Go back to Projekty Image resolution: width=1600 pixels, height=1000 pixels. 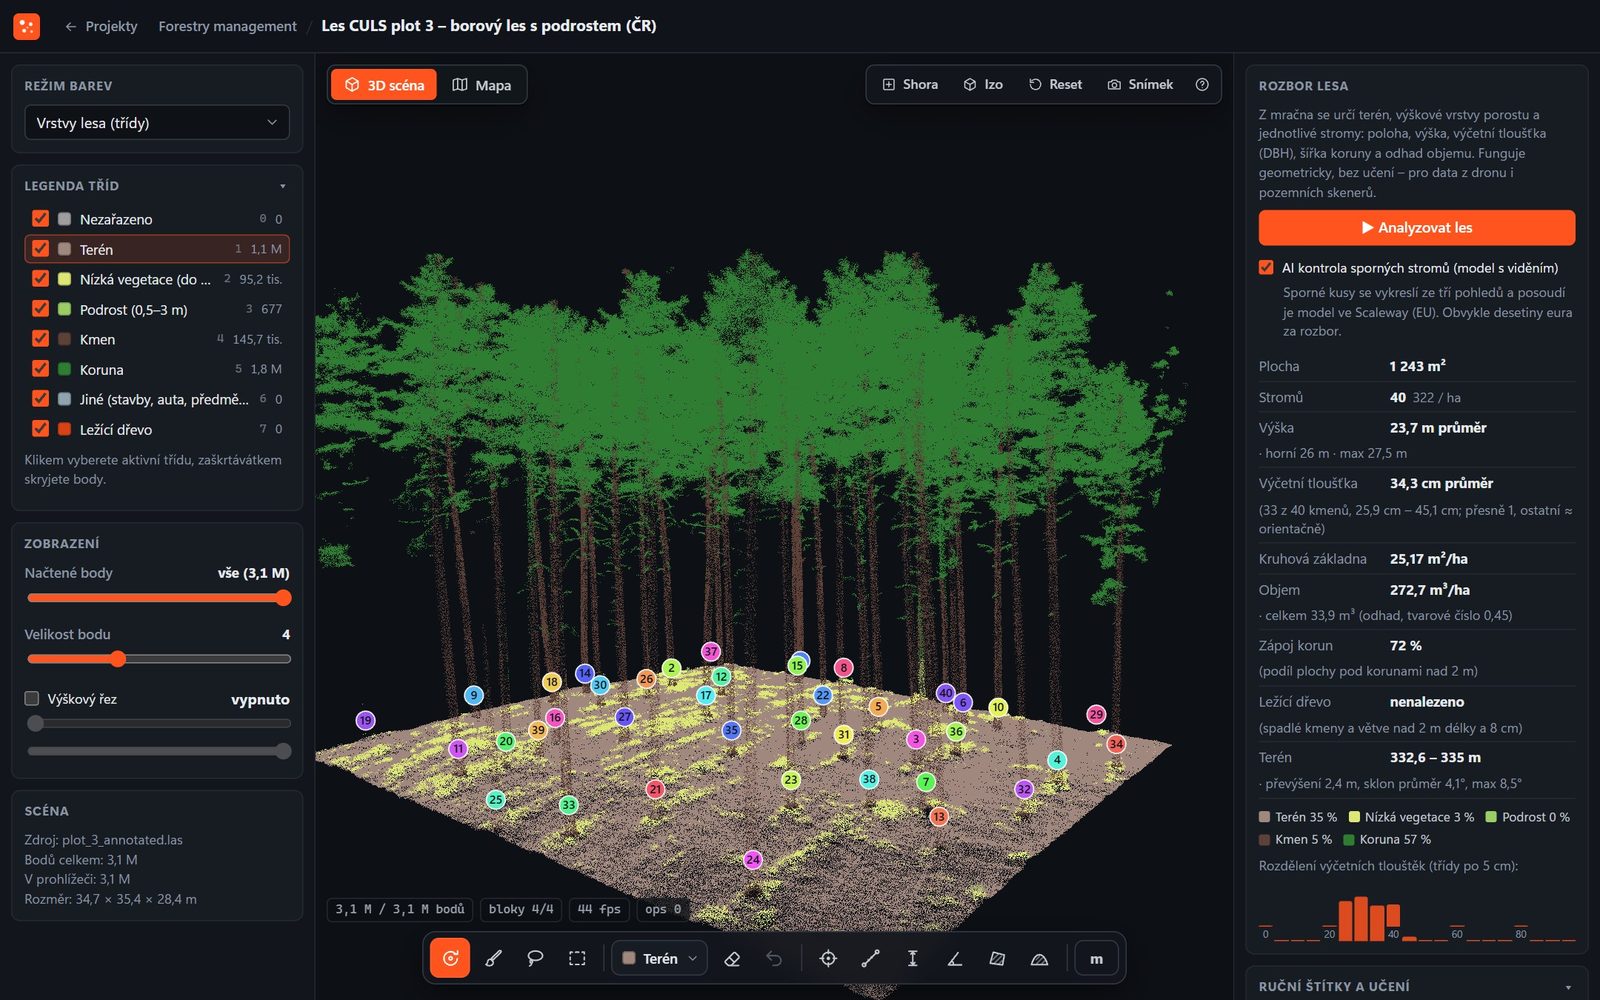pos(101,26)
